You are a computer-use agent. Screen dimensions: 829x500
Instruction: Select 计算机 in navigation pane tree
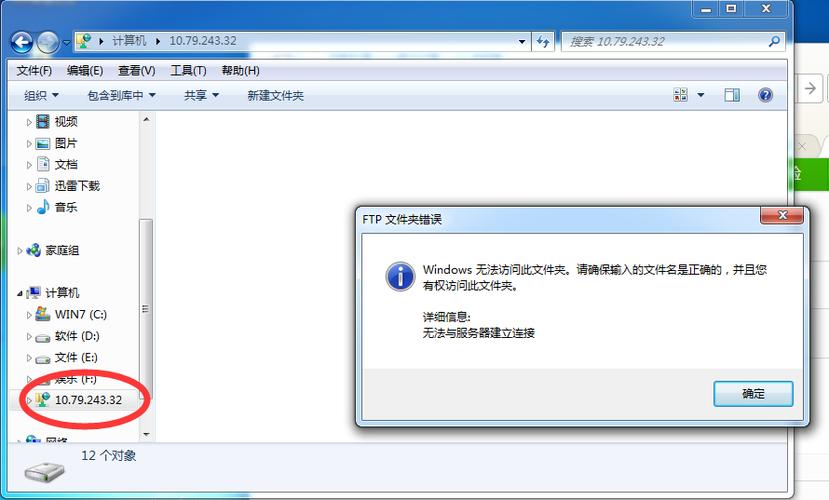tap(62, 293)
